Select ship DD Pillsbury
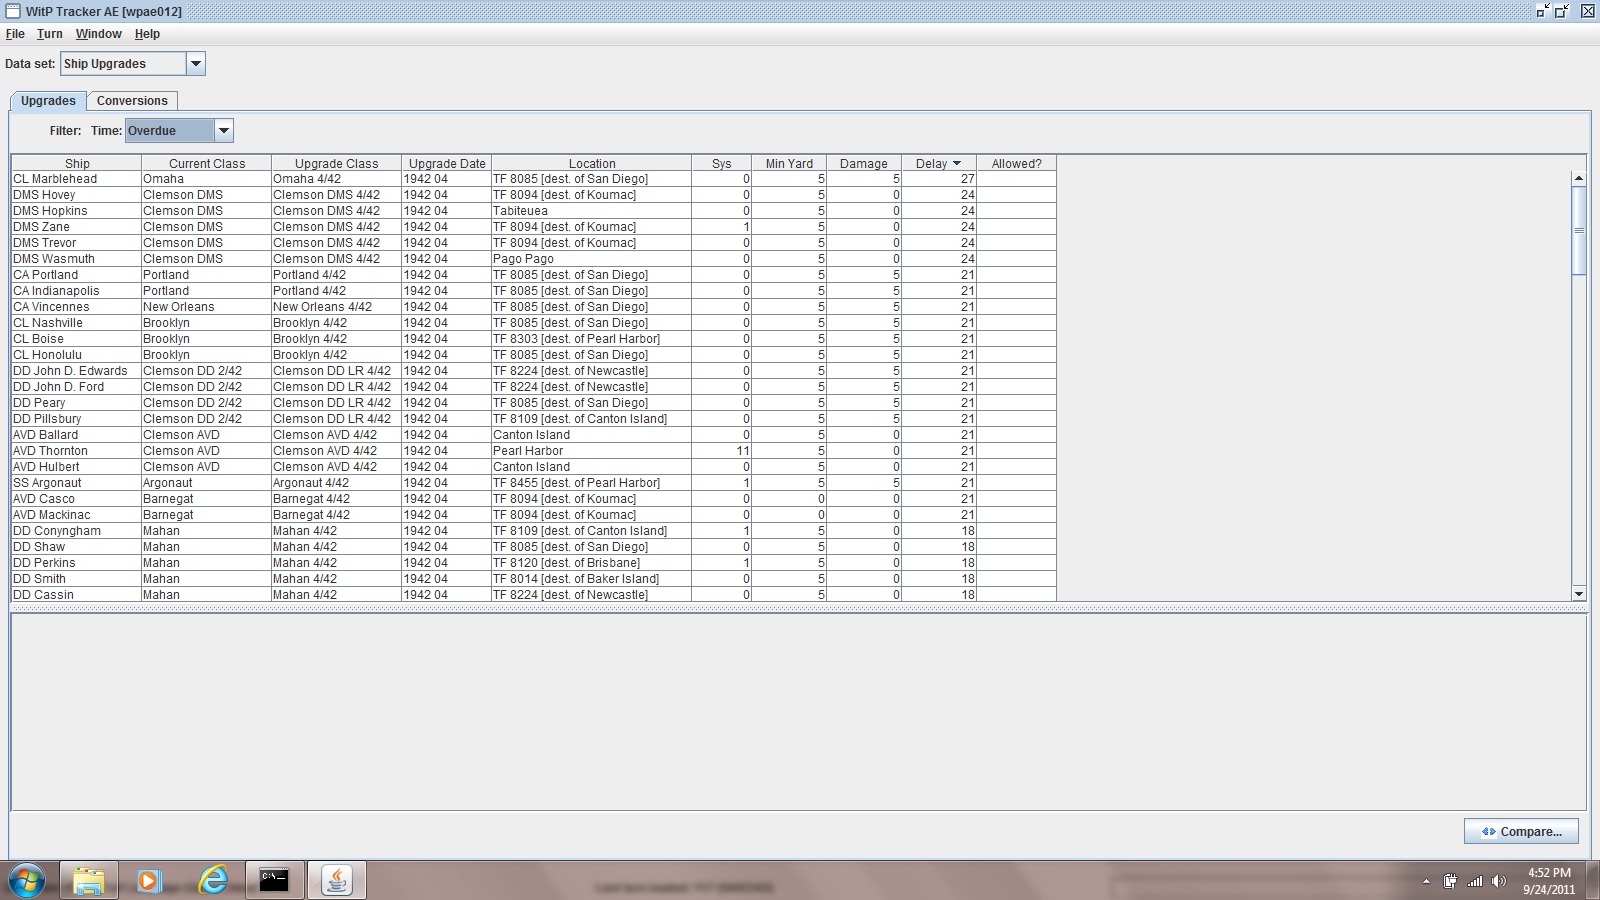This screenshot has height=900, width=1600. (77, 419)
